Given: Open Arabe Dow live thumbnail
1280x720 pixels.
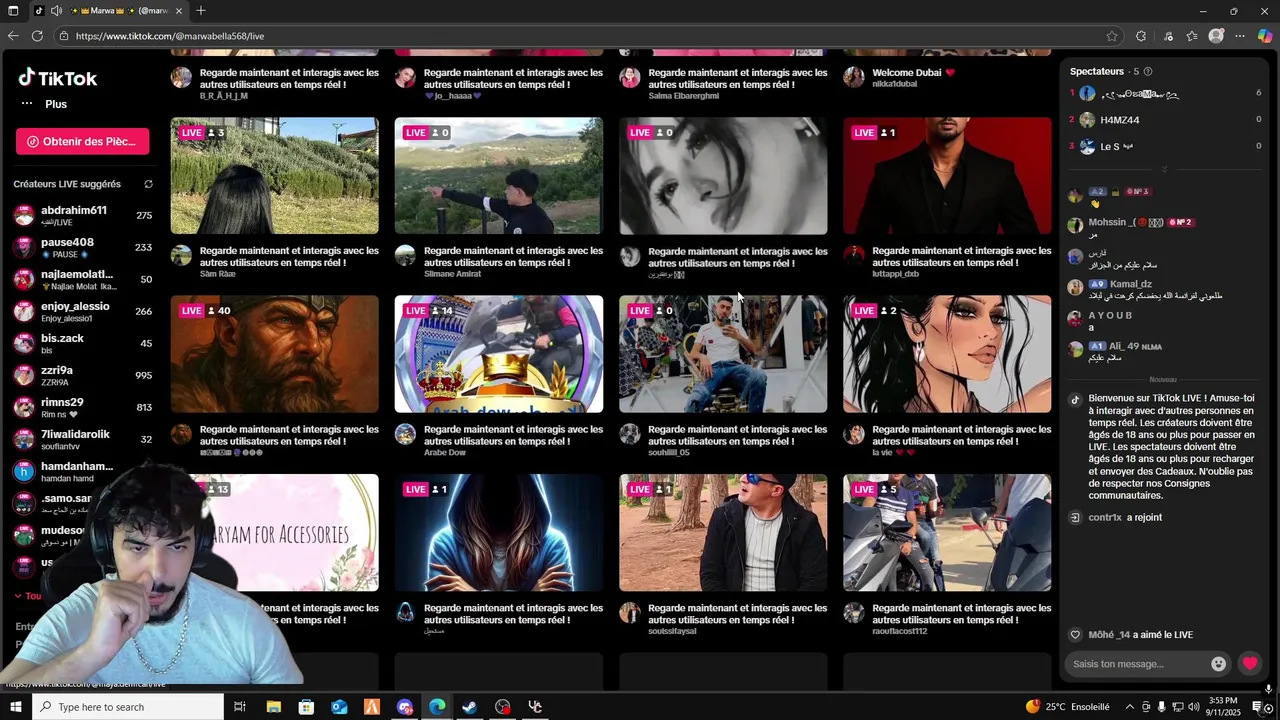Looking at the screenshot, I should point(499,354).
